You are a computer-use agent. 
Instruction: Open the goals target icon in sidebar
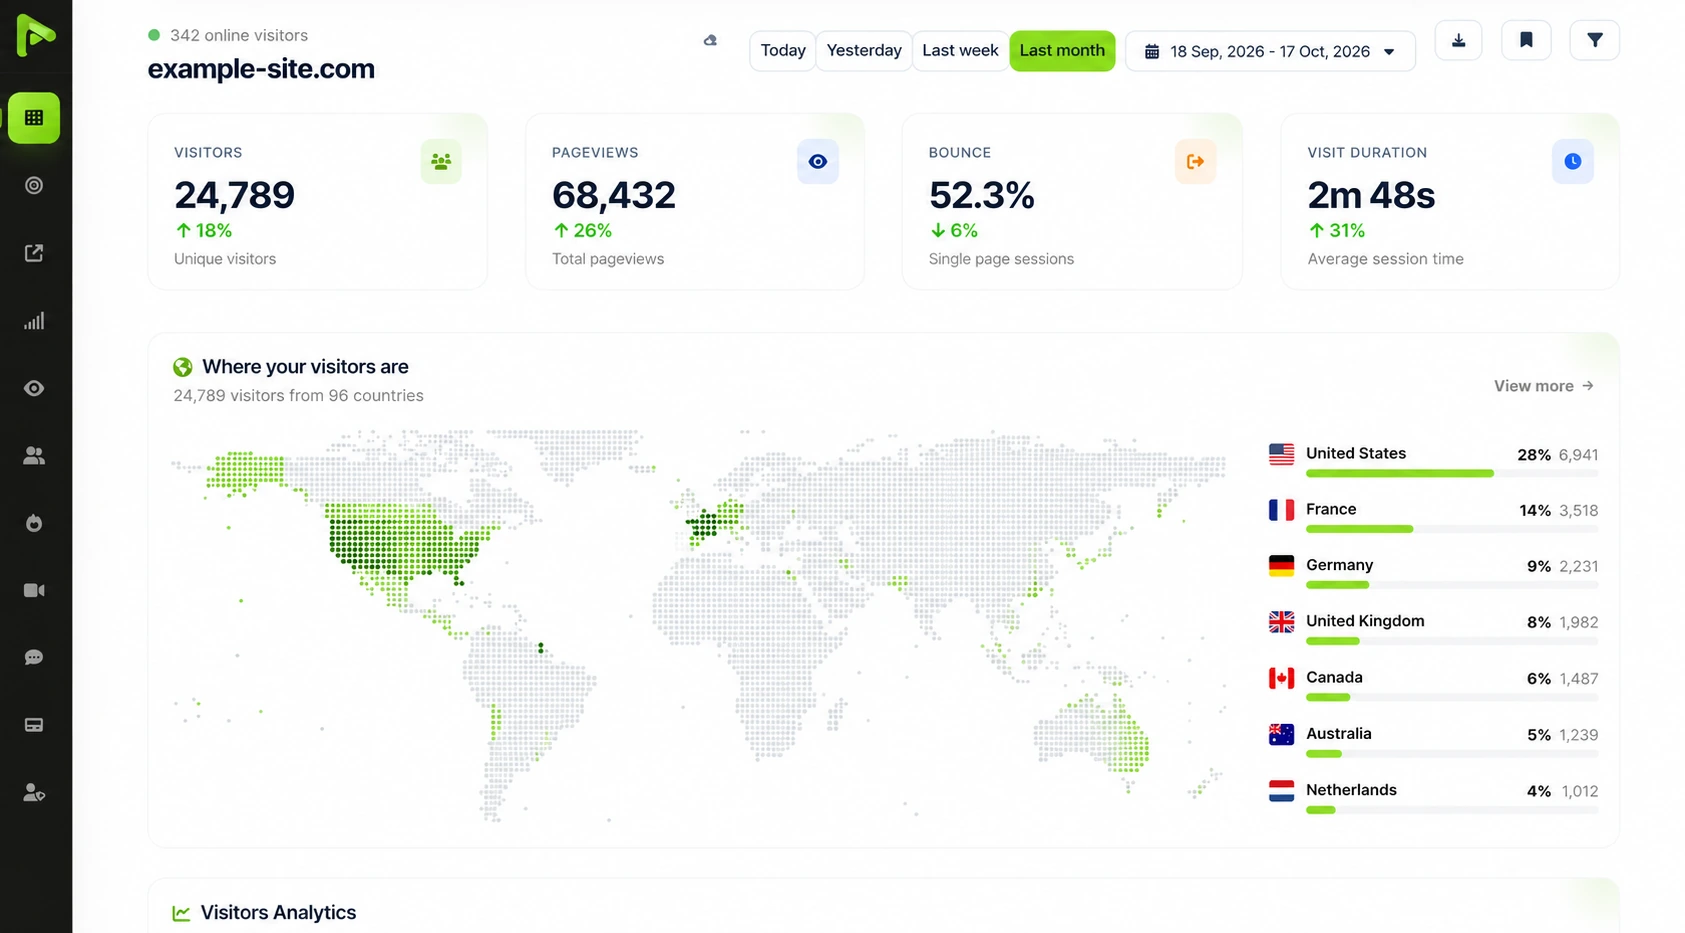[34, 185]
